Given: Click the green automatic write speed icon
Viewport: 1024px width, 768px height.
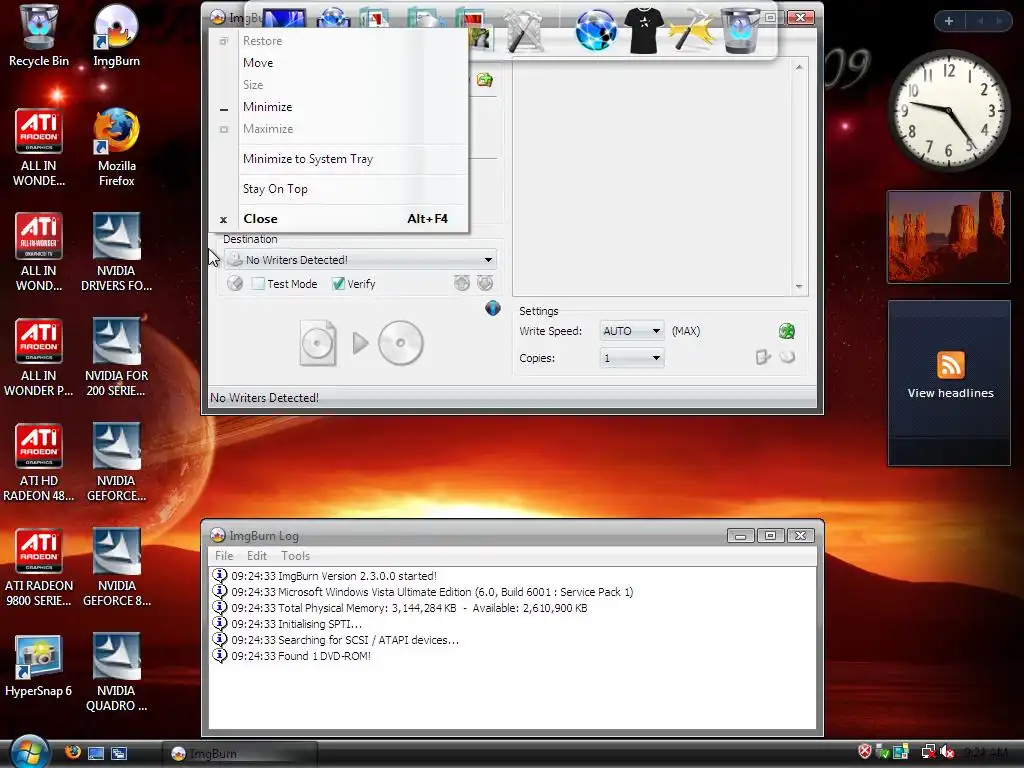Looking at the screenshot, I should 787,331.
